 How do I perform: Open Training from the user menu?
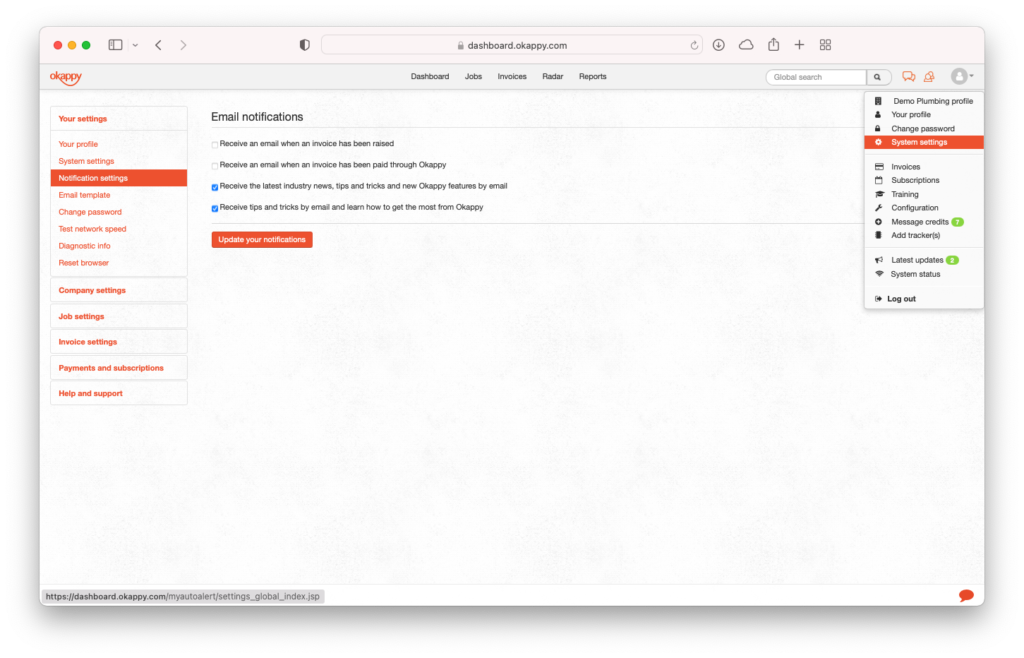[924, 195]
